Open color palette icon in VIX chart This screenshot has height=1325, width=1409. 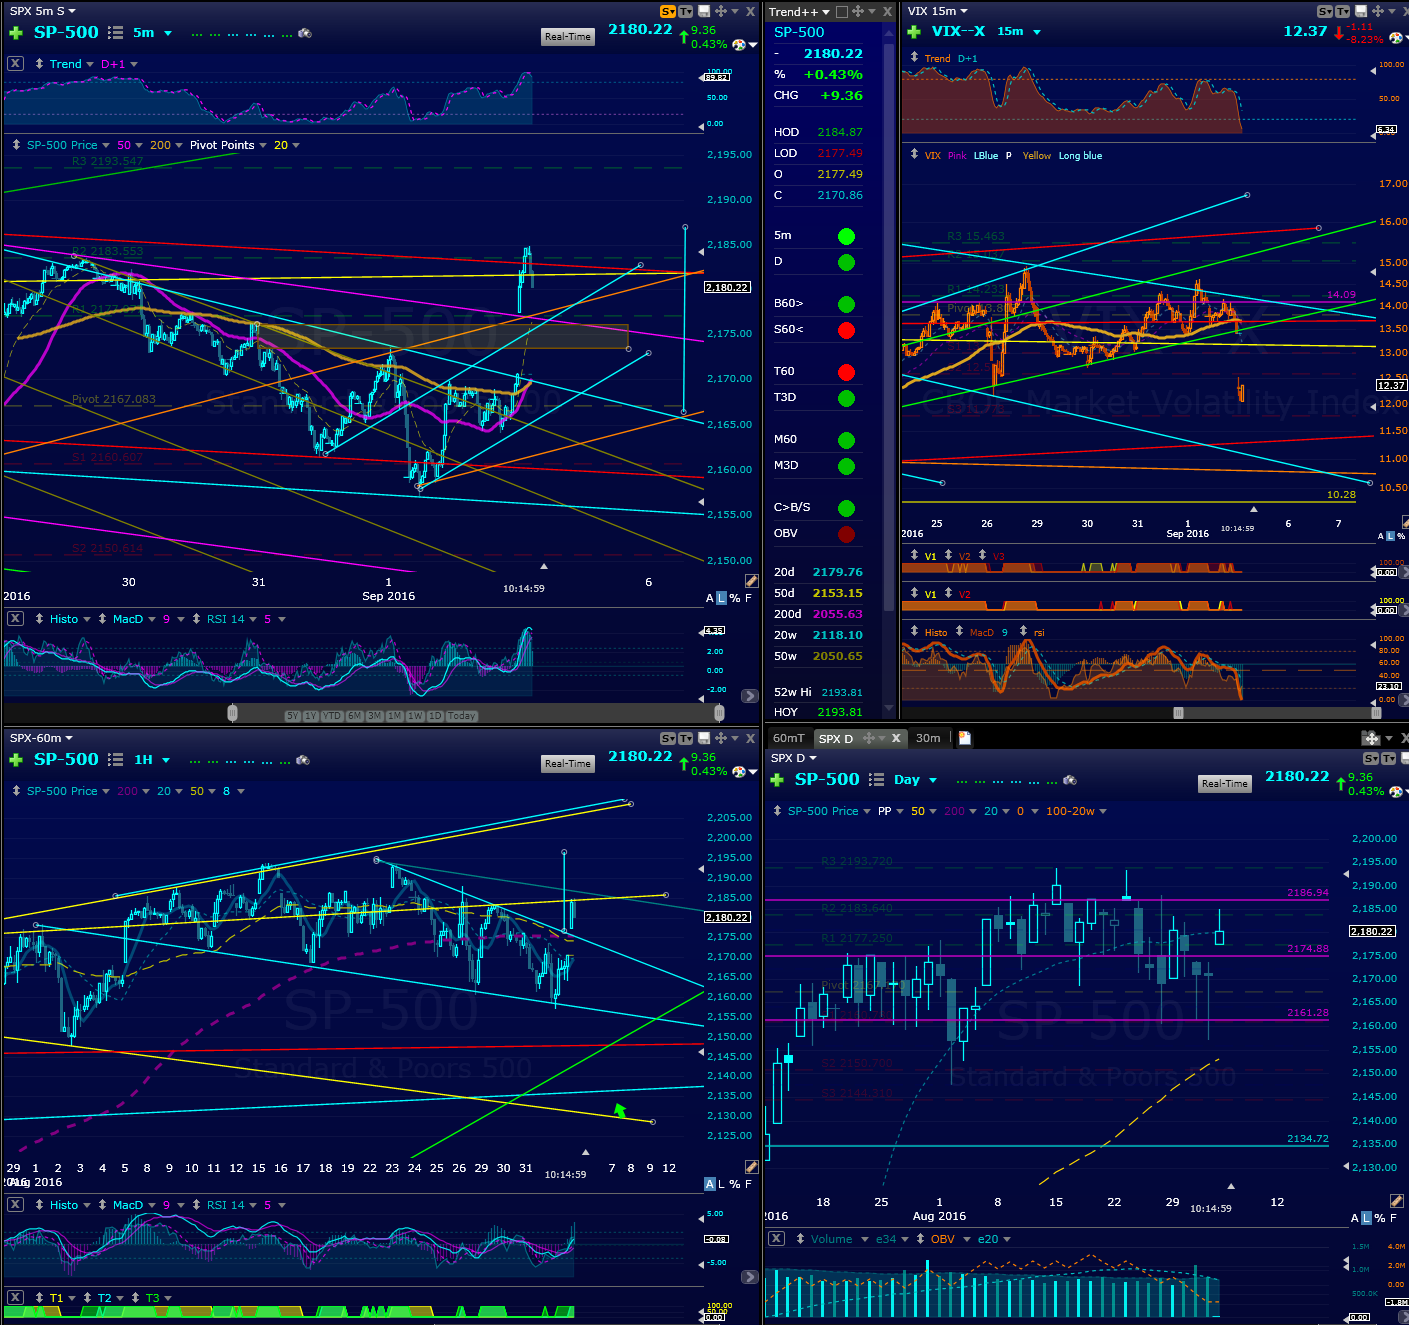tap(1395, 38)
